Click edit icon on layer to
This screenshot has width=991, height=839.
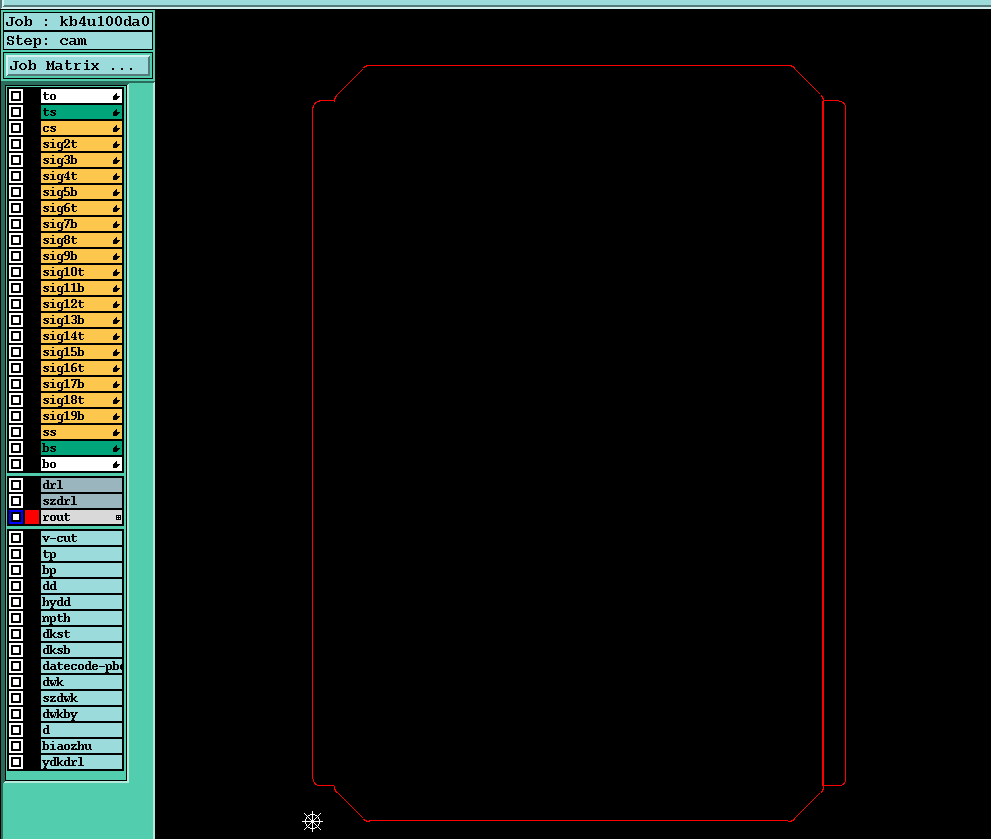coord(116,96)
